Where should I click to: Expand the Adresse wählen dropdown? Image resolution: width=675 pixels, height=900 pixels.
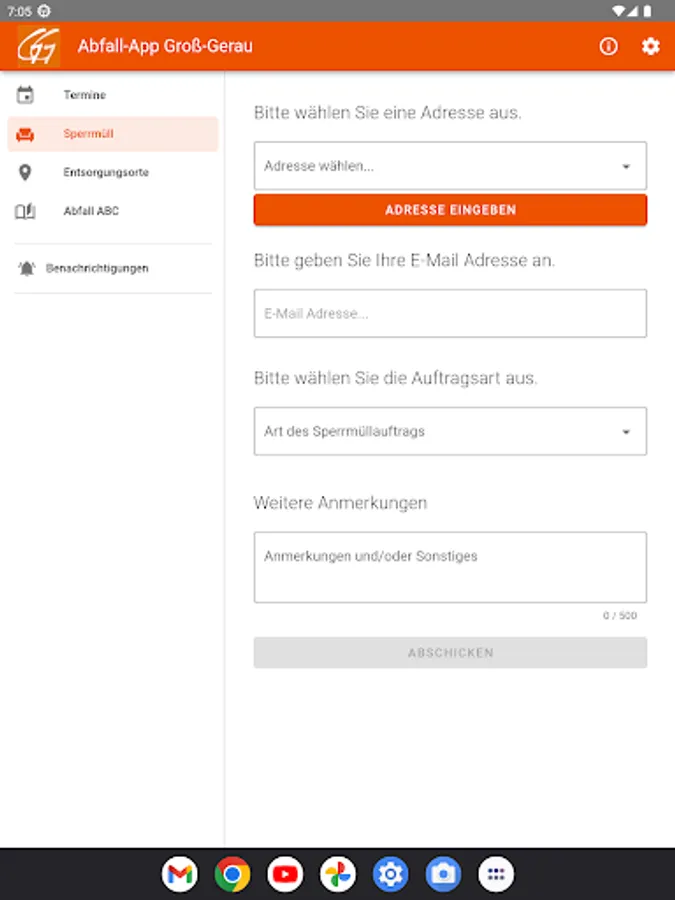pos(451,166)
